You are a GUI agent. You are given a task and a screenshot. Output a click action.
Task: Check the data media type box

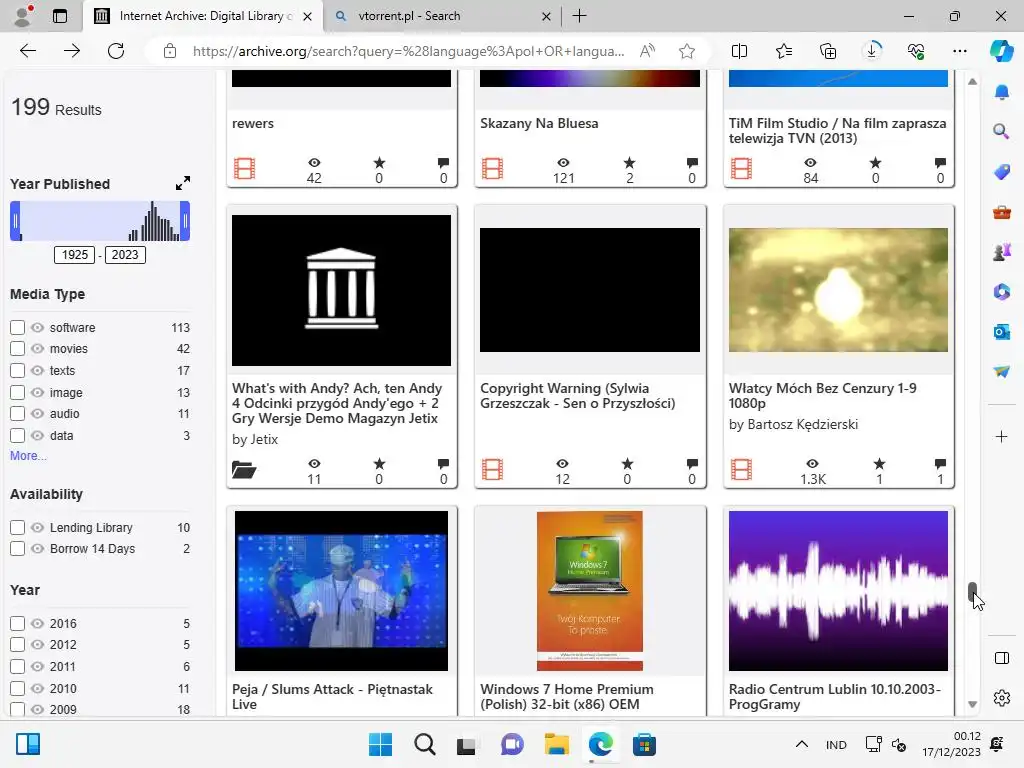(18, 436)
